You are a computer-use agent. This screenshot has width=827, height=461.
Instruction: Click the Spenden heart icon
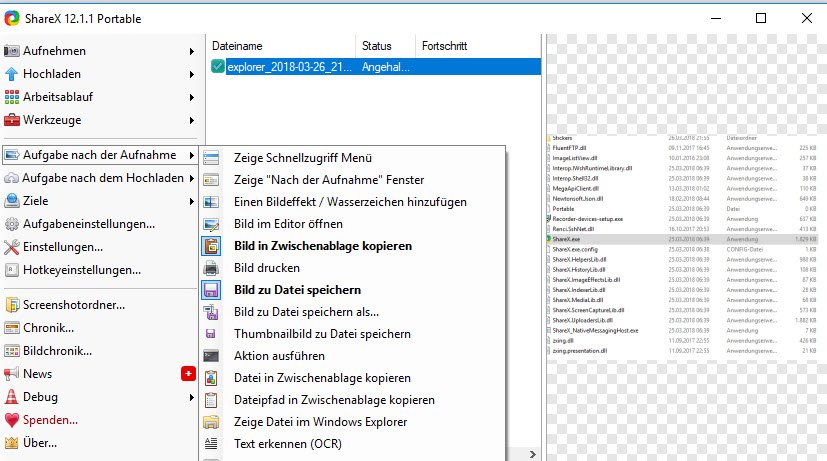(x=12, y=420)
